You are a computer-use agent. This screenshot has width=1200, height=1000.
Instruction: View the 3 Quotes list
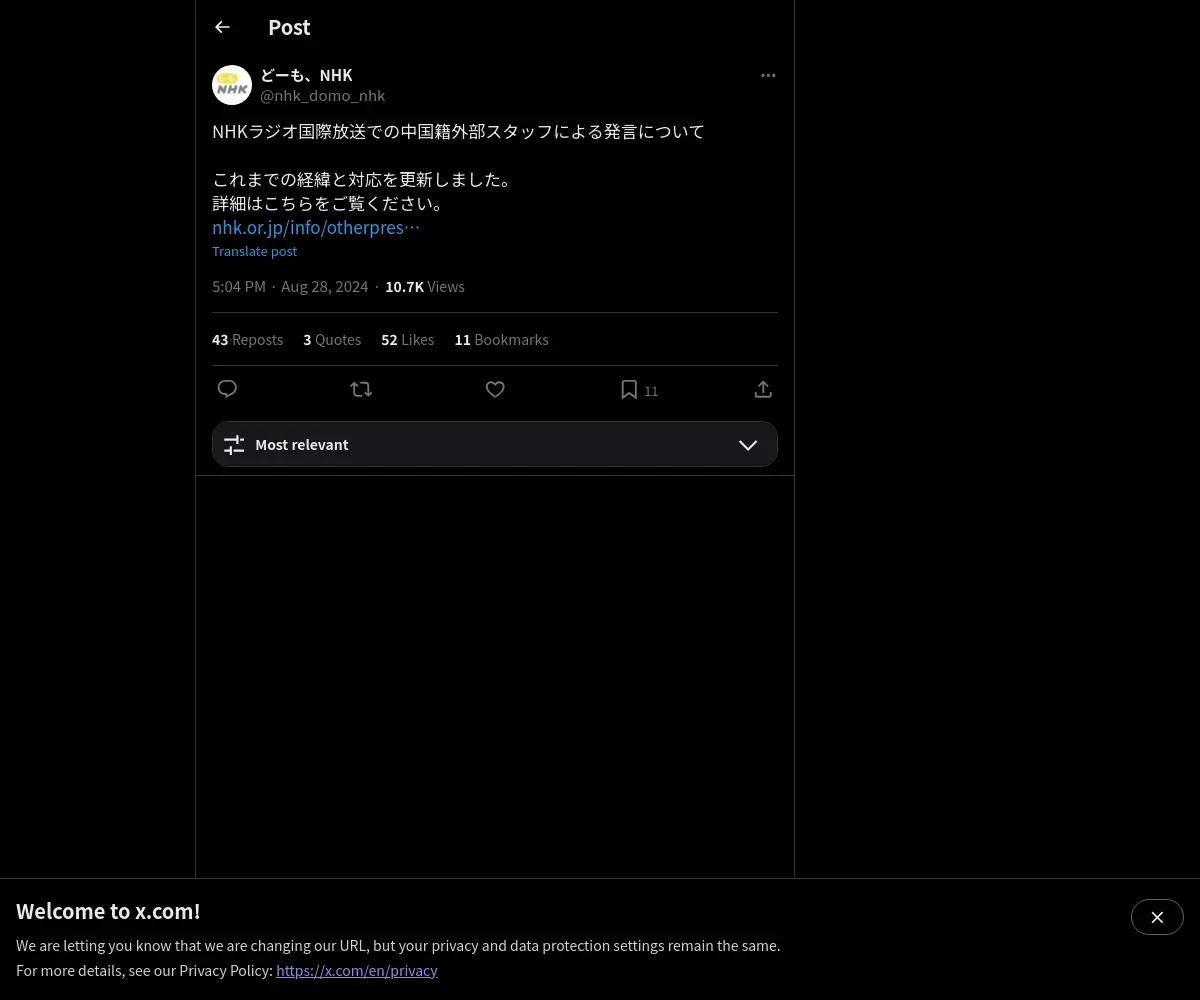point(332,339)
